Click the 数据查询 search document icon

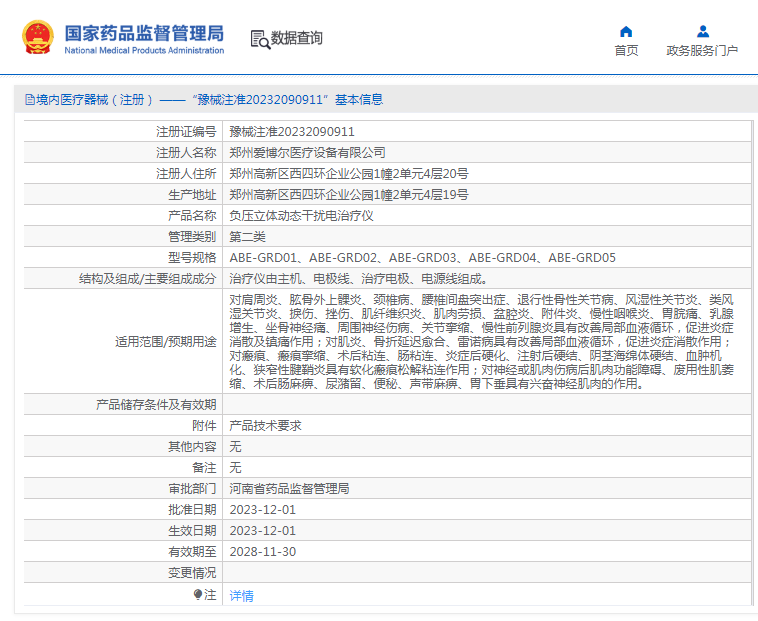coord(260,40)
